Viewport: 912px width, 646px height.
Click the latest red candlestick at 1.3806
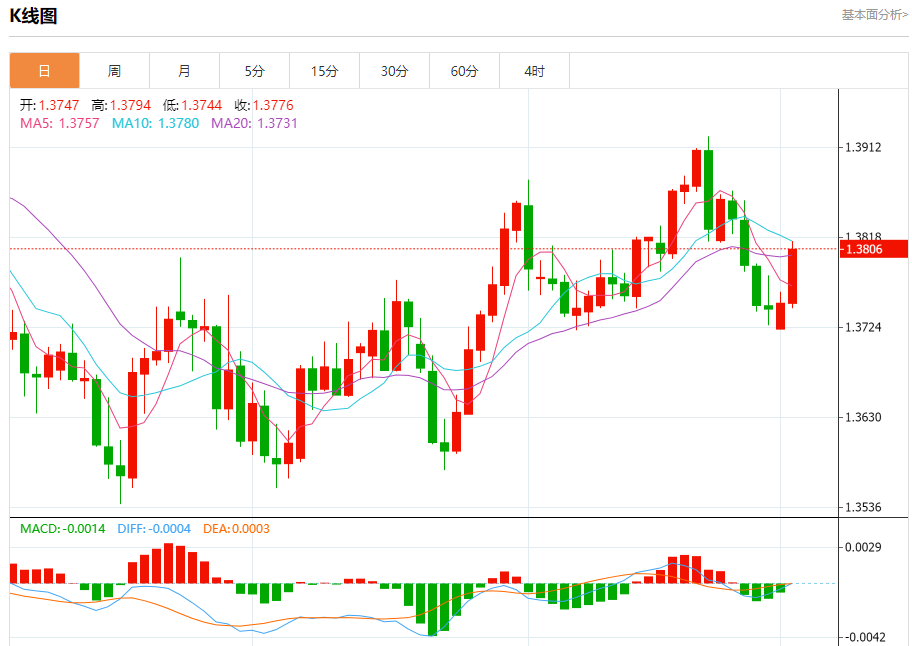coord(792,276)
